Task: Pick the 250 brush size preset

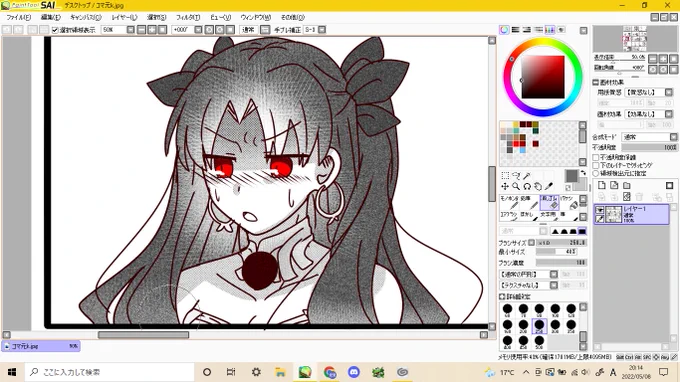Action: tap(539, 326)
